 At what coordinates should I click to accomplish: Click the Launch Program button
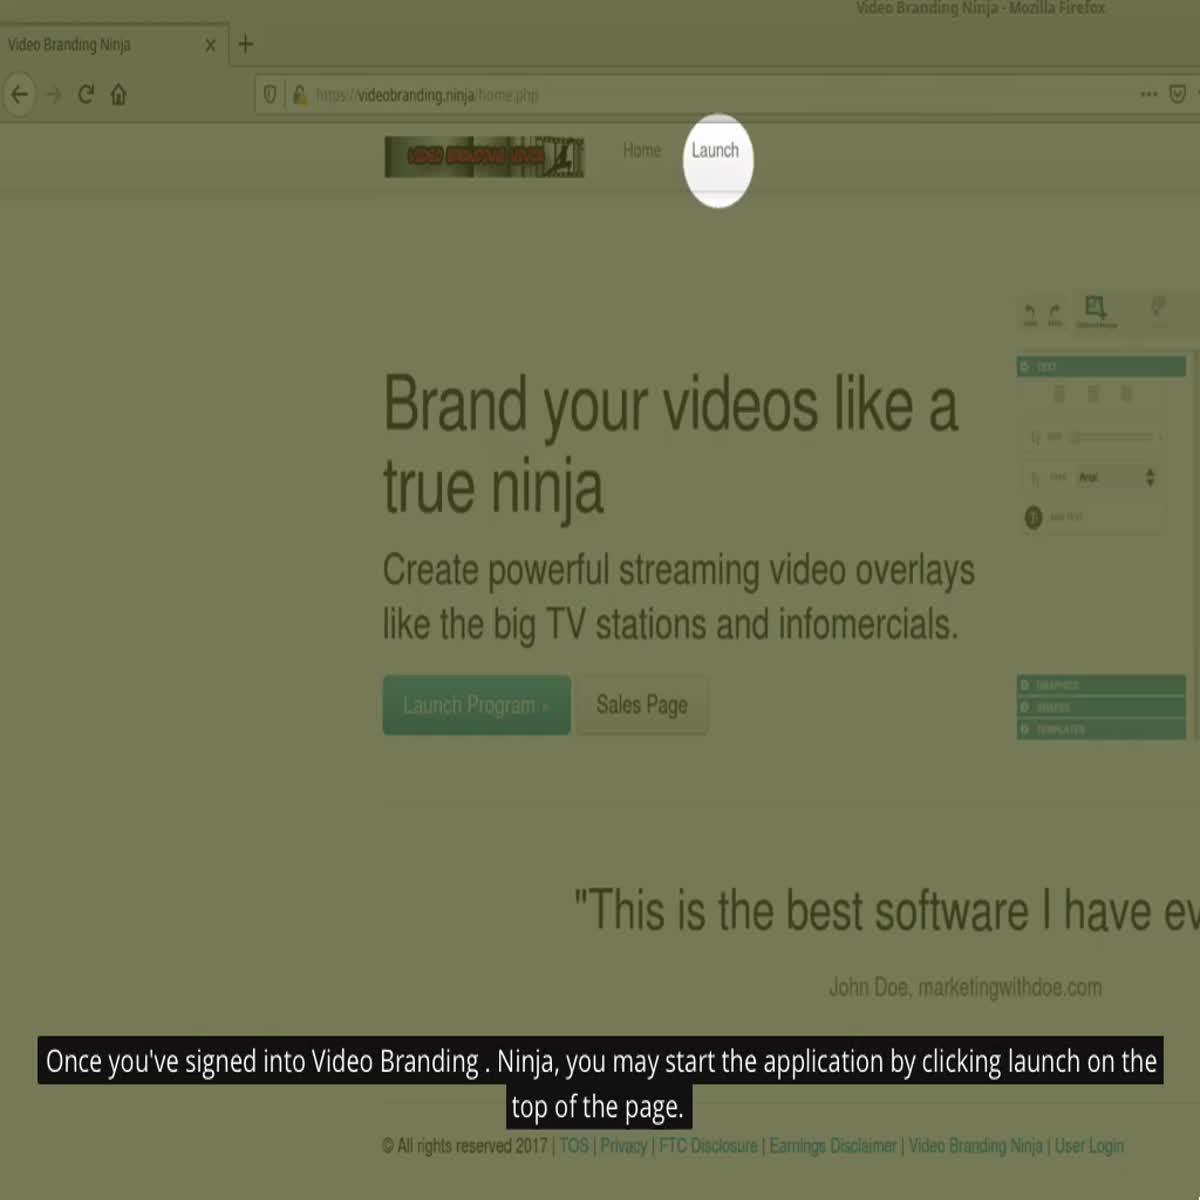pos(476,705)
